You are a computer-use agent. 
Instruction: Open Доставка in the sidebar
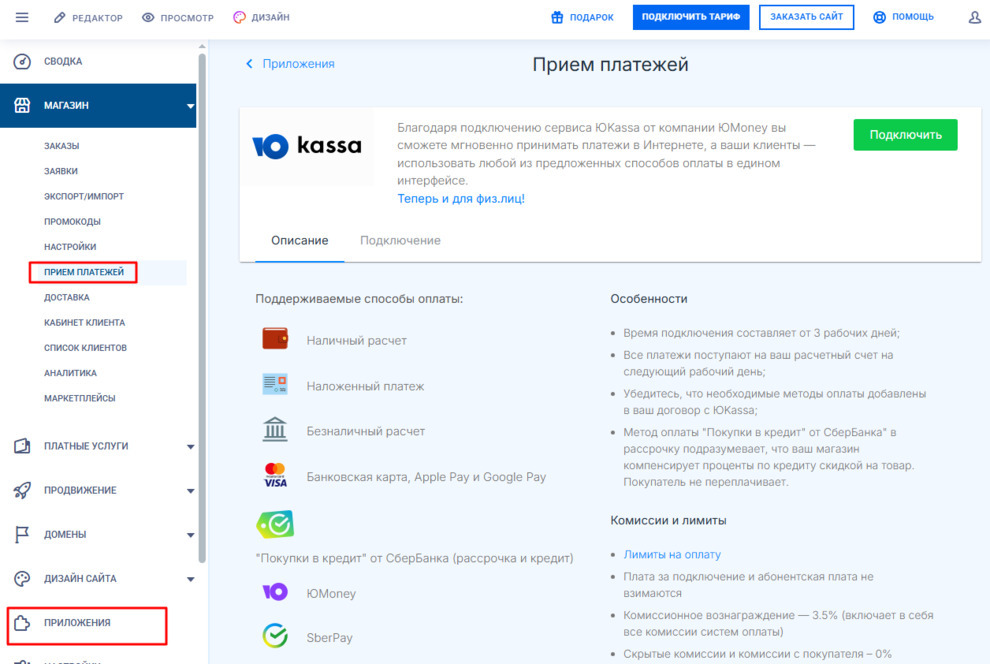pyautogui.click(x=67, y=297)
